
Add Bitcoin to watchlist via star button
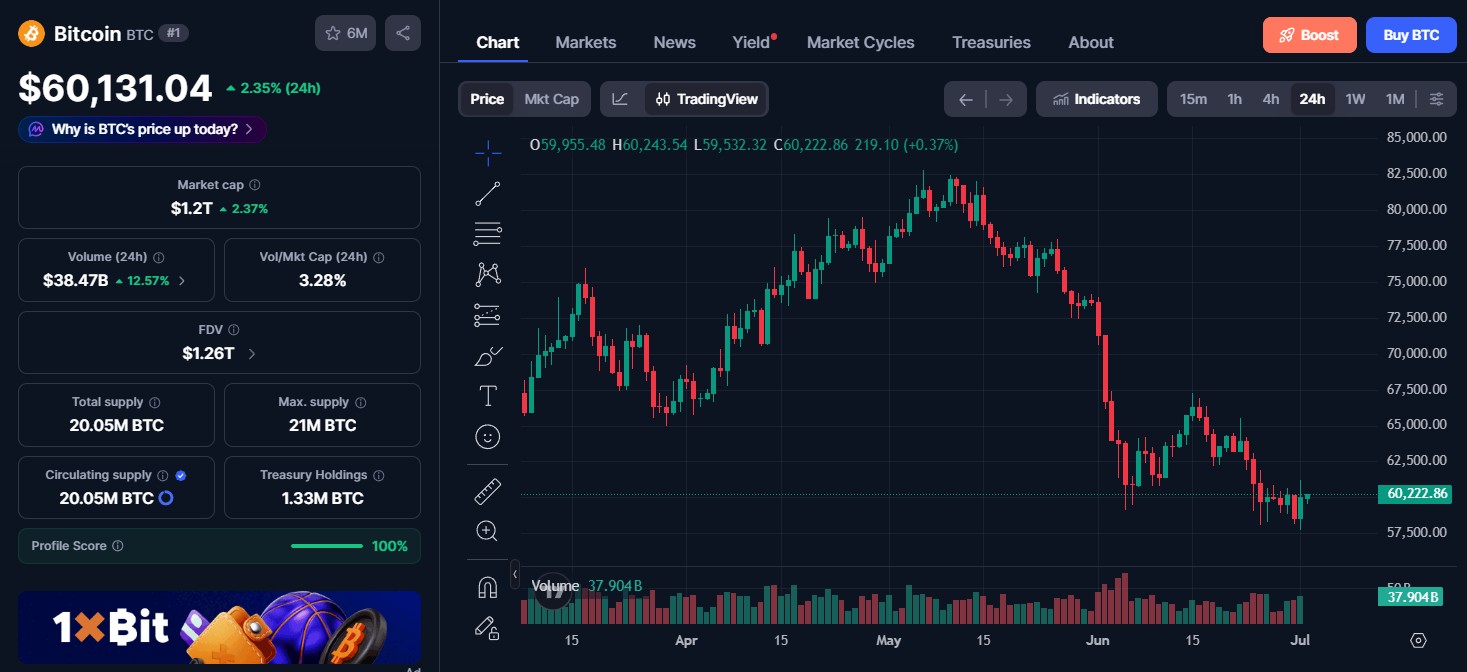345,33
